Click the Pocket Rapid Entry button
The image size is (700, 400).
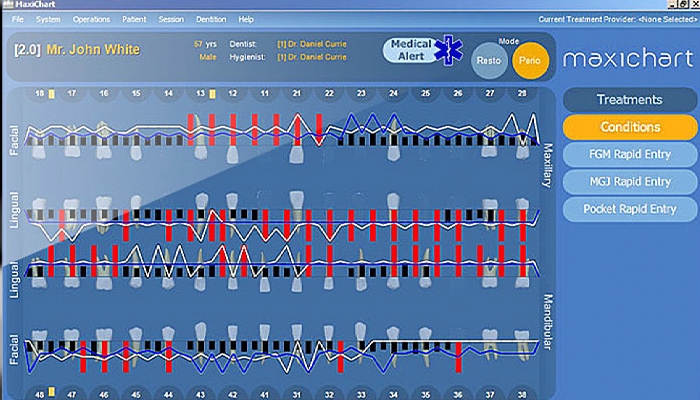629,209
